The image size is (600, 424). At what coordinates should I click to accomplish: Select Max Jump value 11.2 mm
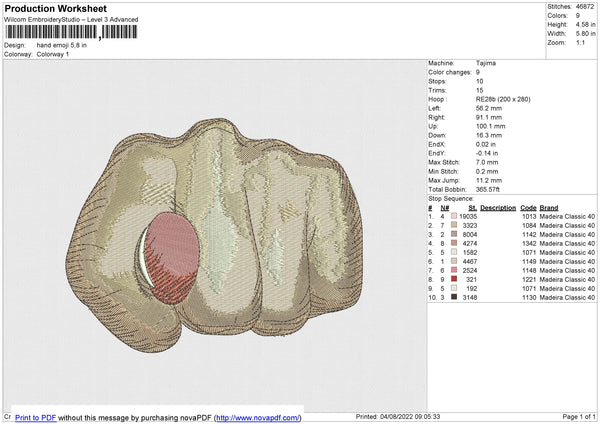(x=489, y=180)
